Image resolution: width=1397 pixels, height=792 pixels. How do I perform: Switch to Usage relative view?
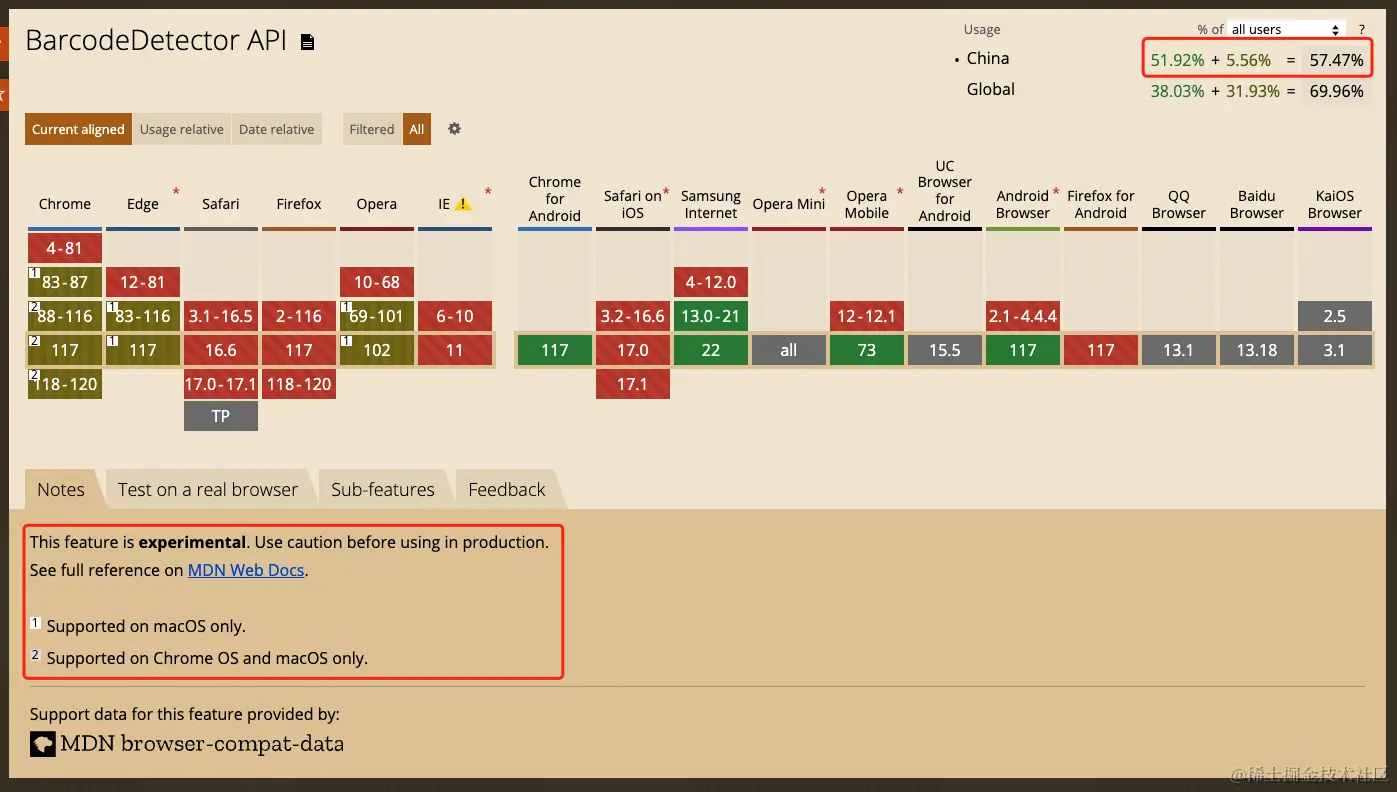pos(182,129)
